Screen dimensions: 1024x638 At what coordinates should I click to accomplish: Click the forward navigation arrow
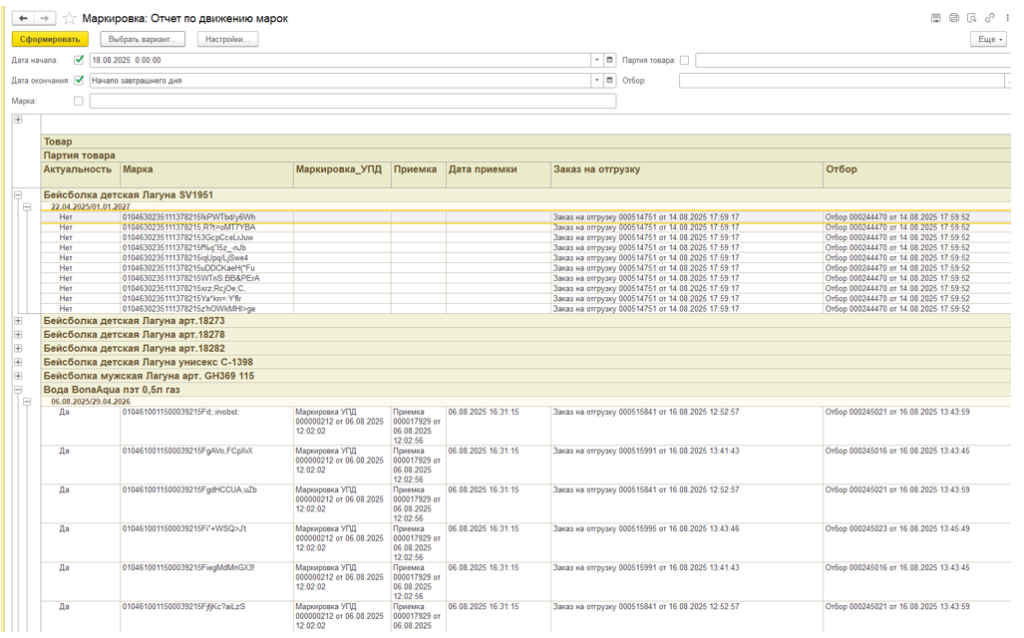(x=44, y=18)
